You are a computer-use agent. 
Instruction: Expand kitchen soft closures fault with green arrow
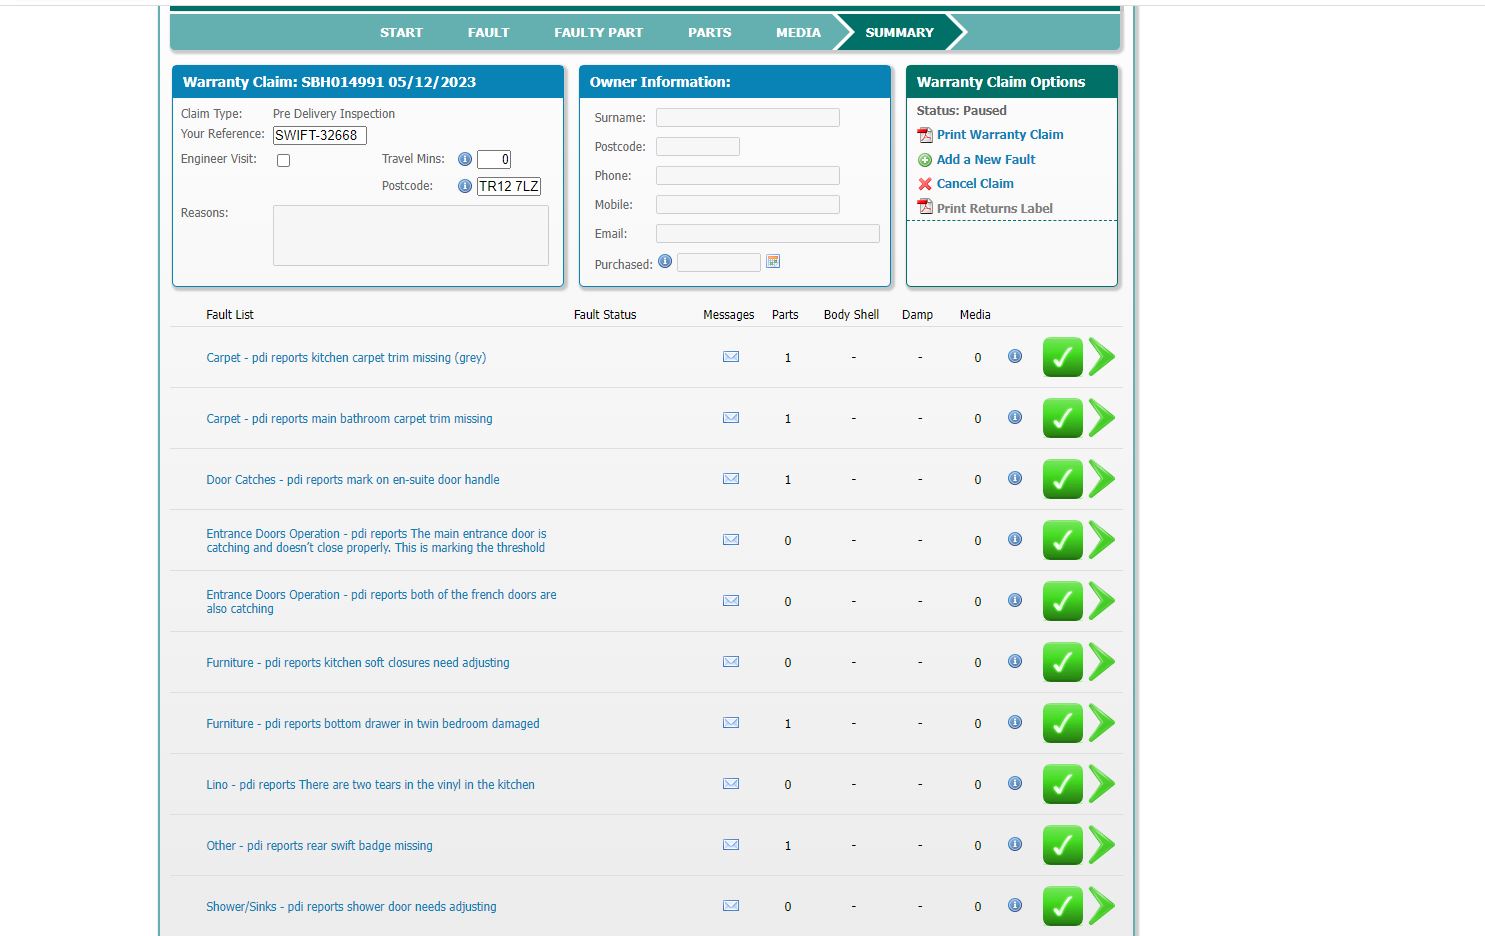click(x=1102, y=662)
